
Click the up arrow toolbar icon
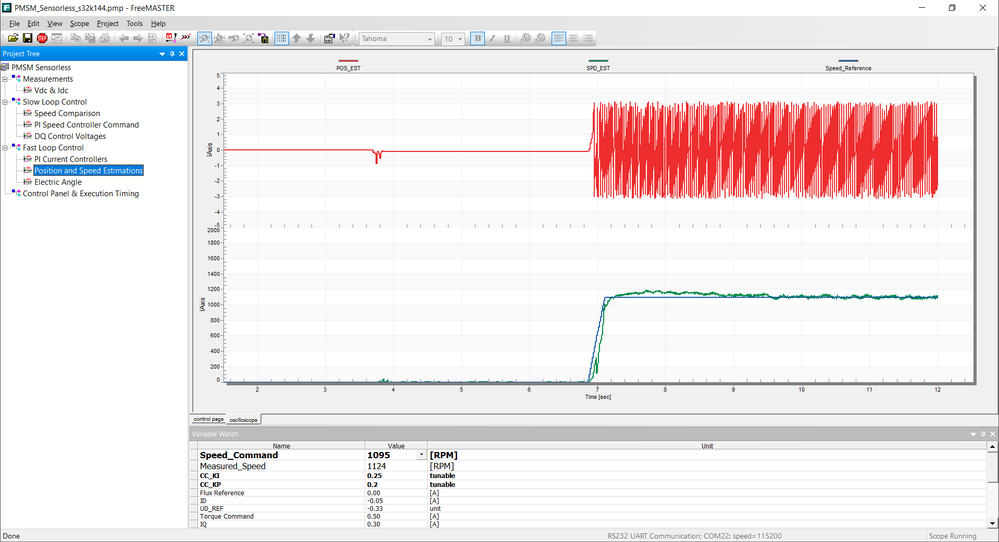[297, 39]
